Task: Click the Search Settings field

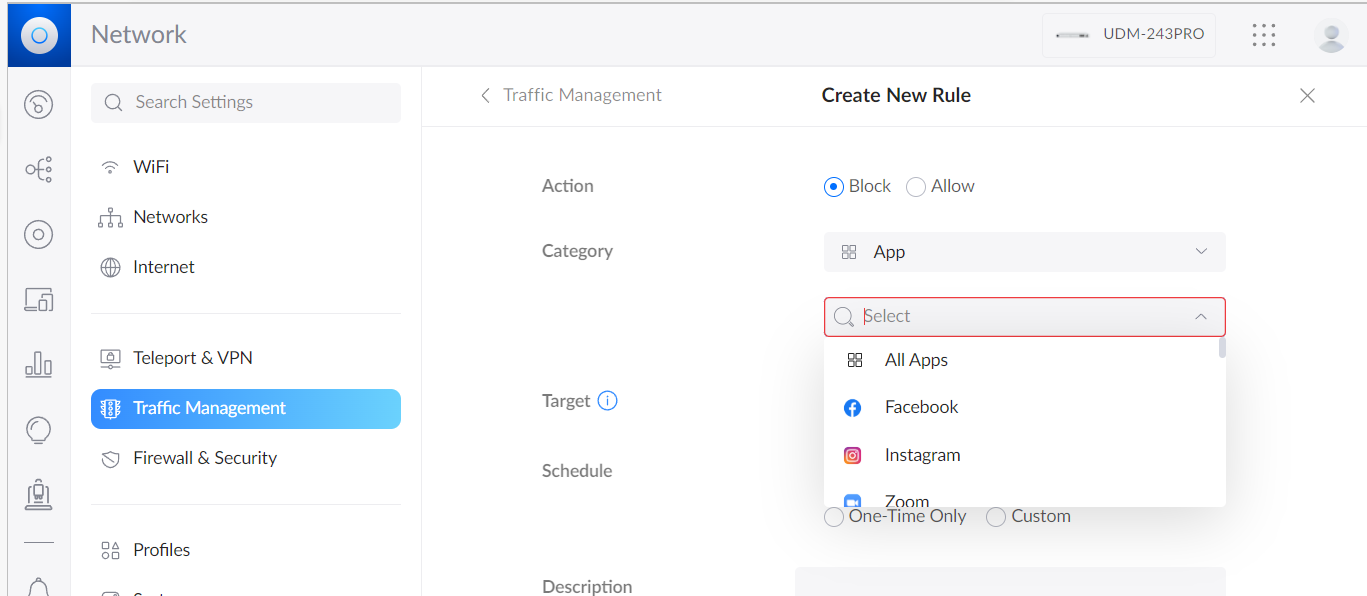Action: pos(246,102)
